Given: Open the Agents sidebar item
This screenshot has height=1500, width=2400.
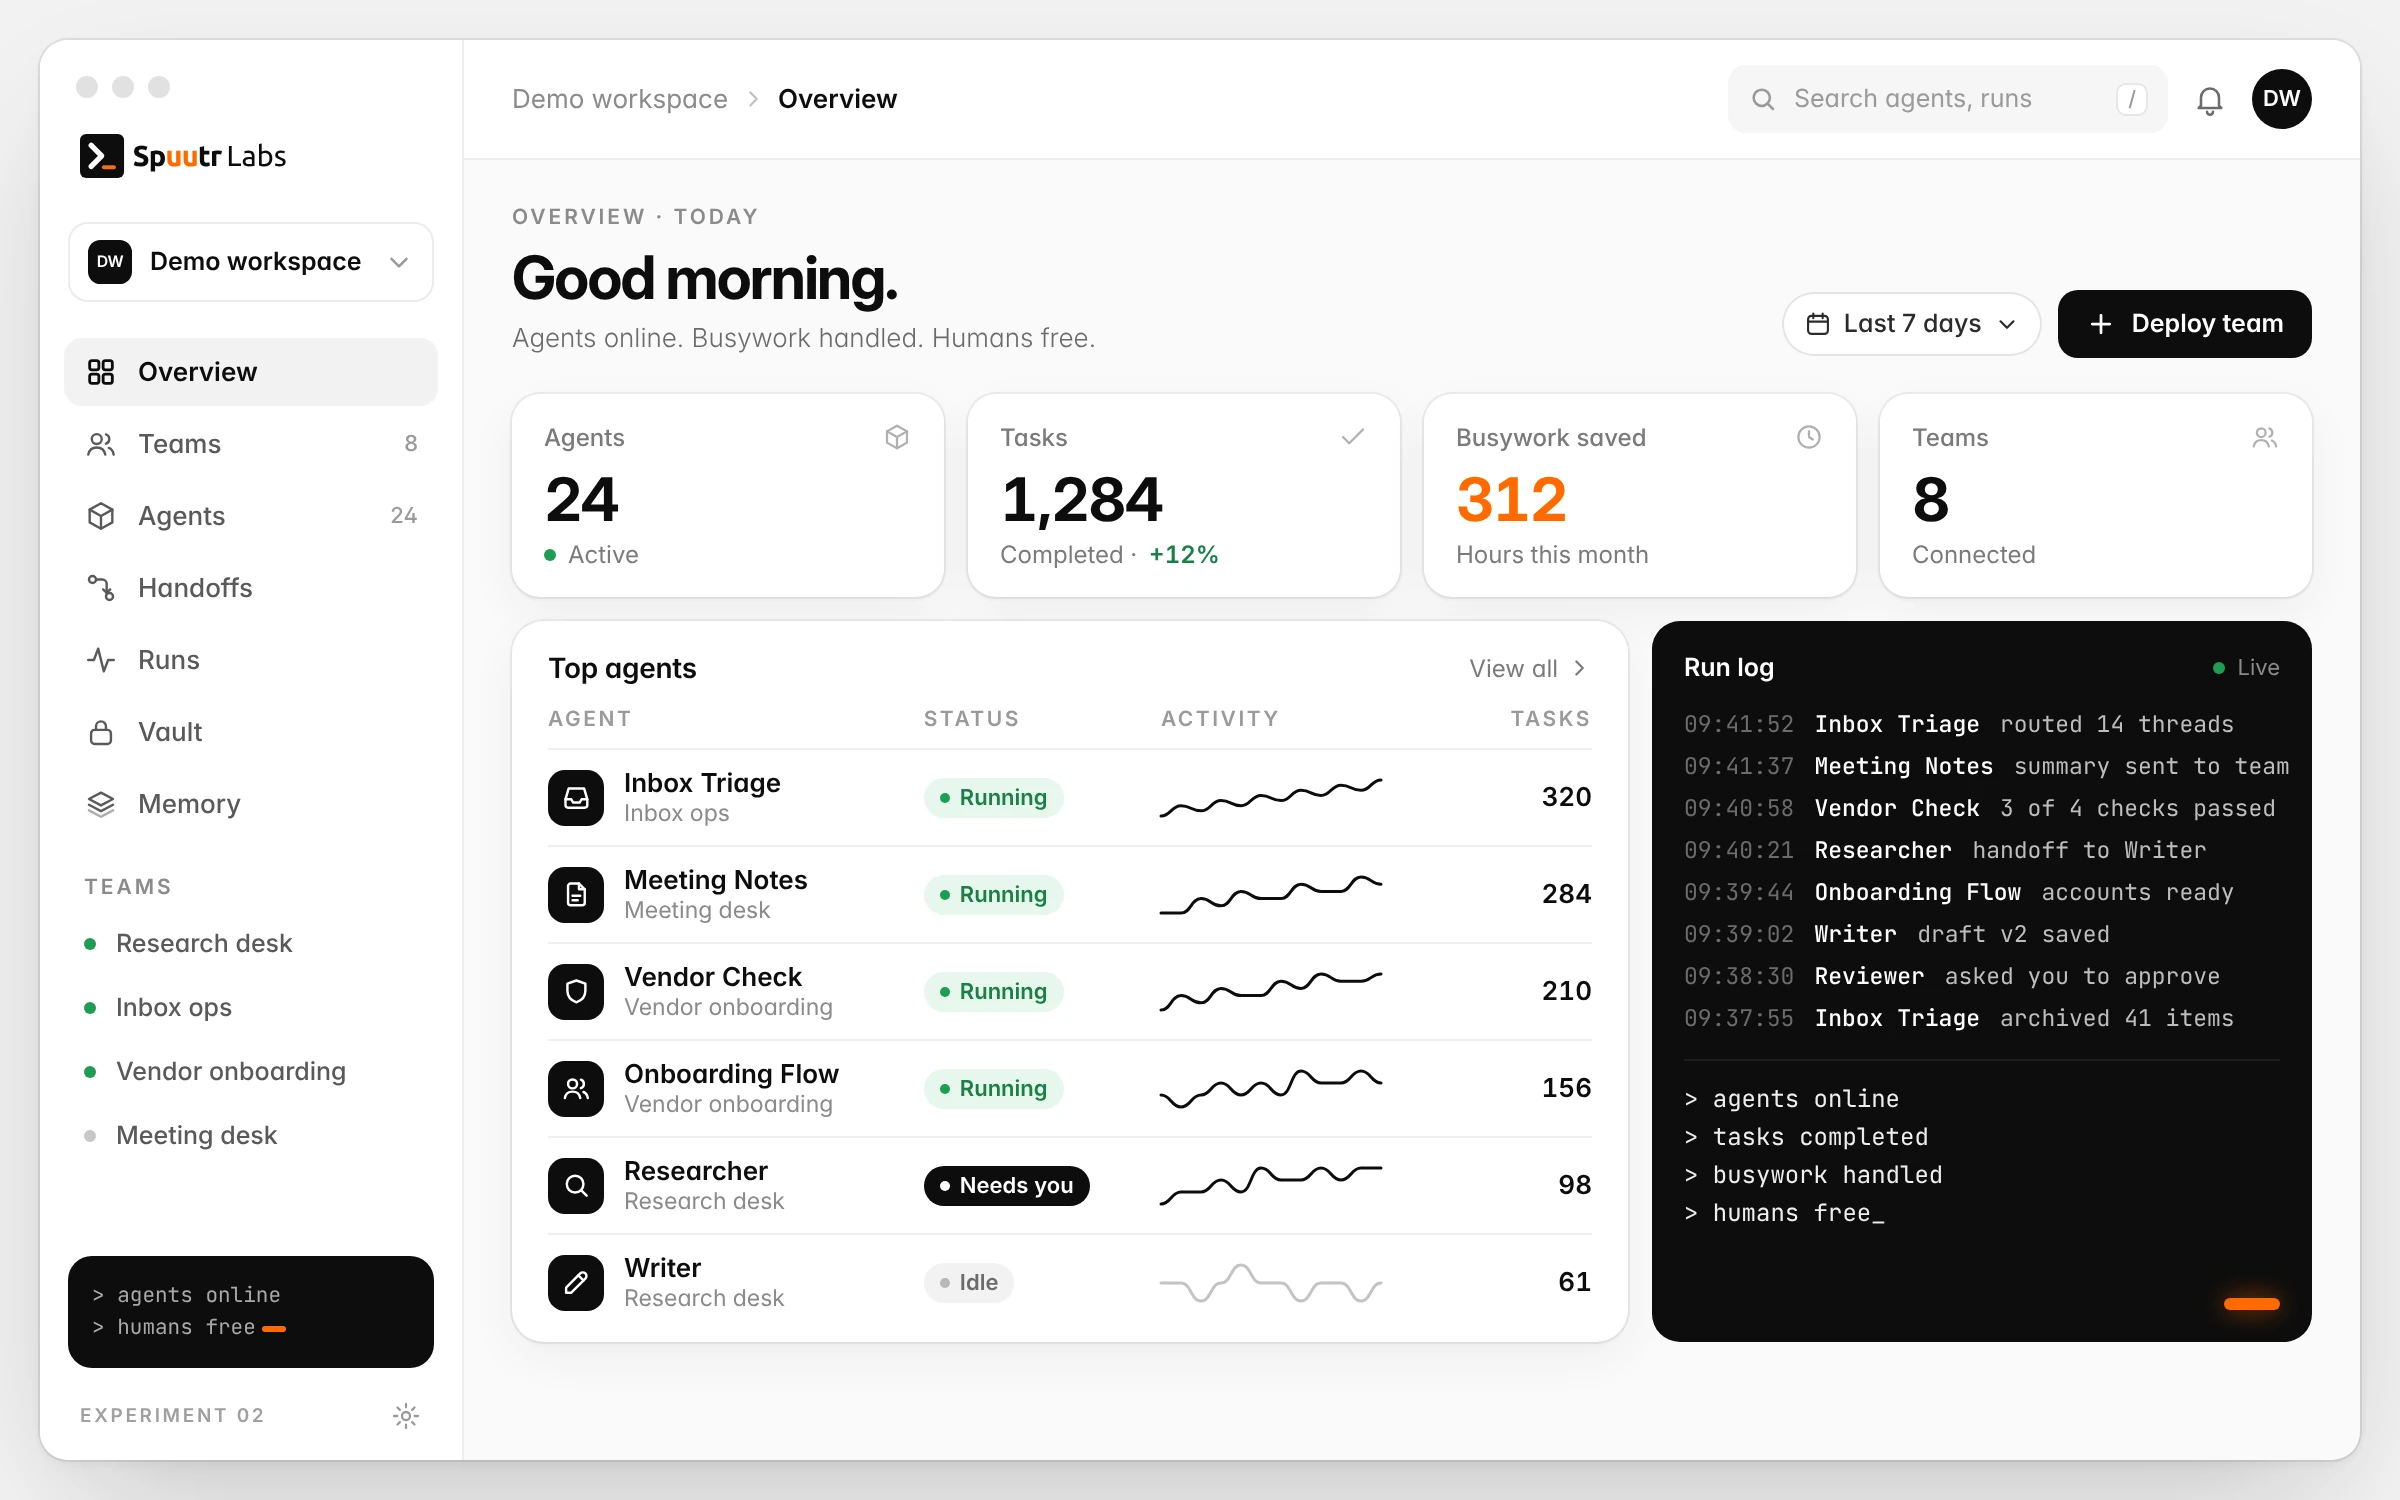Looking at the screenshot, I should pyautogui.click(x=251, y=516).
